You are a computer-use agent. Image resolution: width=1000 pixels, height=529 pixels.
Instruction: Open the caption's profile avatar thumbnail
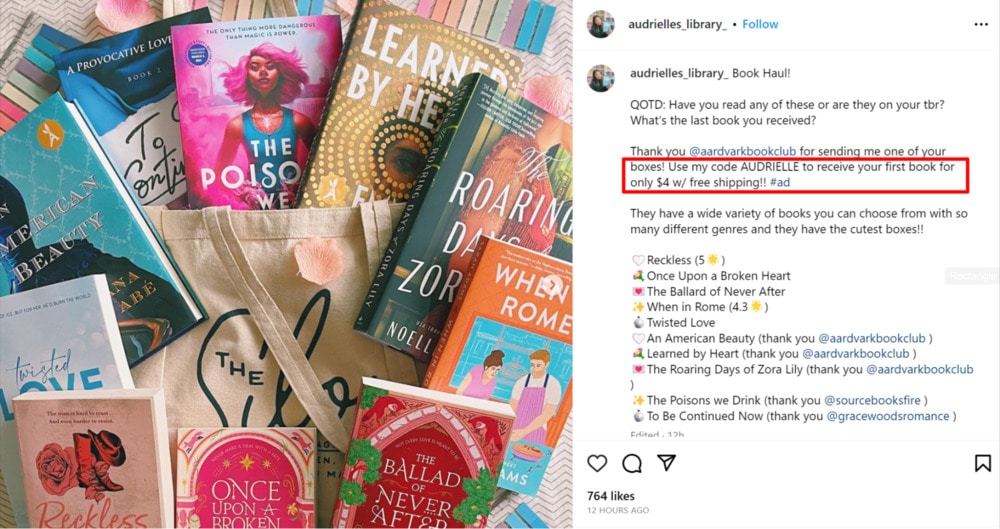[601, 78]
